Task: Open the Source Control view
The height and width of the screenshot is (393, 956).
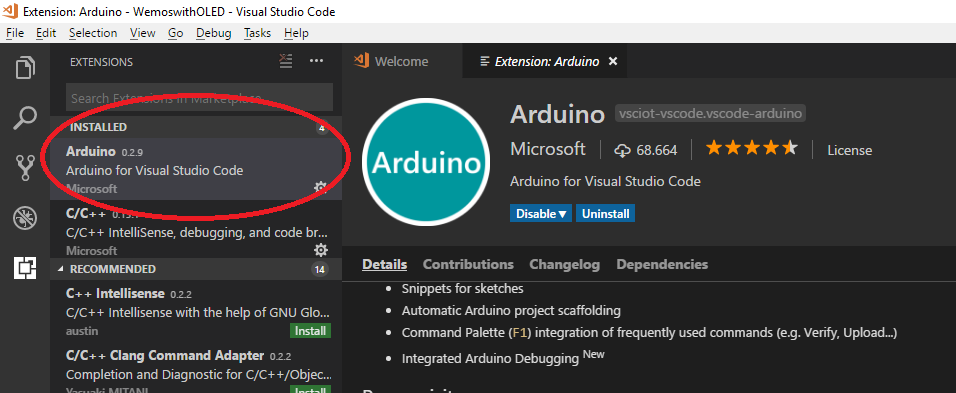Action: click(x=25, y=168)
